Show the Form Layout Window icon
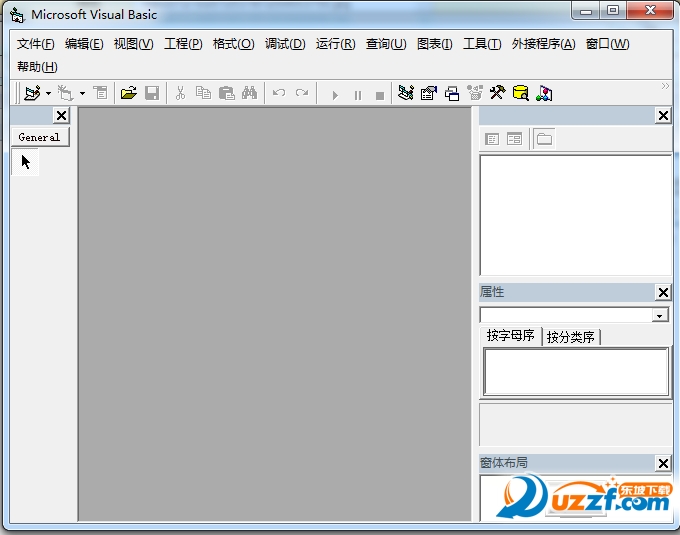The width and height of the screenshot is (680, 535). pyautogui.click(x=451, y=93)
